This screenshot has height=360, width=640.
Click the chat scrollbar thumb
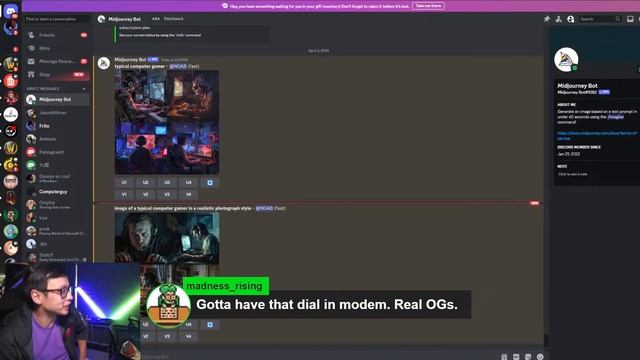point(546,340)
